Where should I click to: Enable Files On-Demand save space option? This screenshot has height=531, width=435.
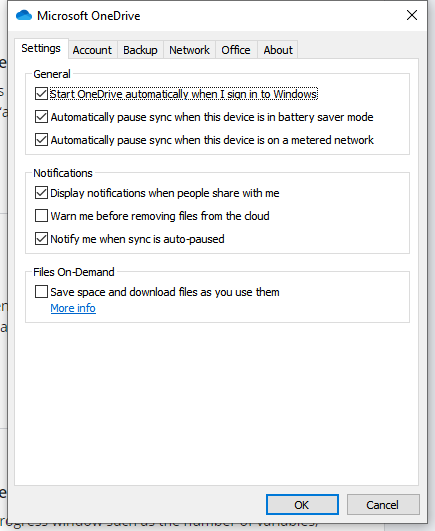click(x=41, y=292)
